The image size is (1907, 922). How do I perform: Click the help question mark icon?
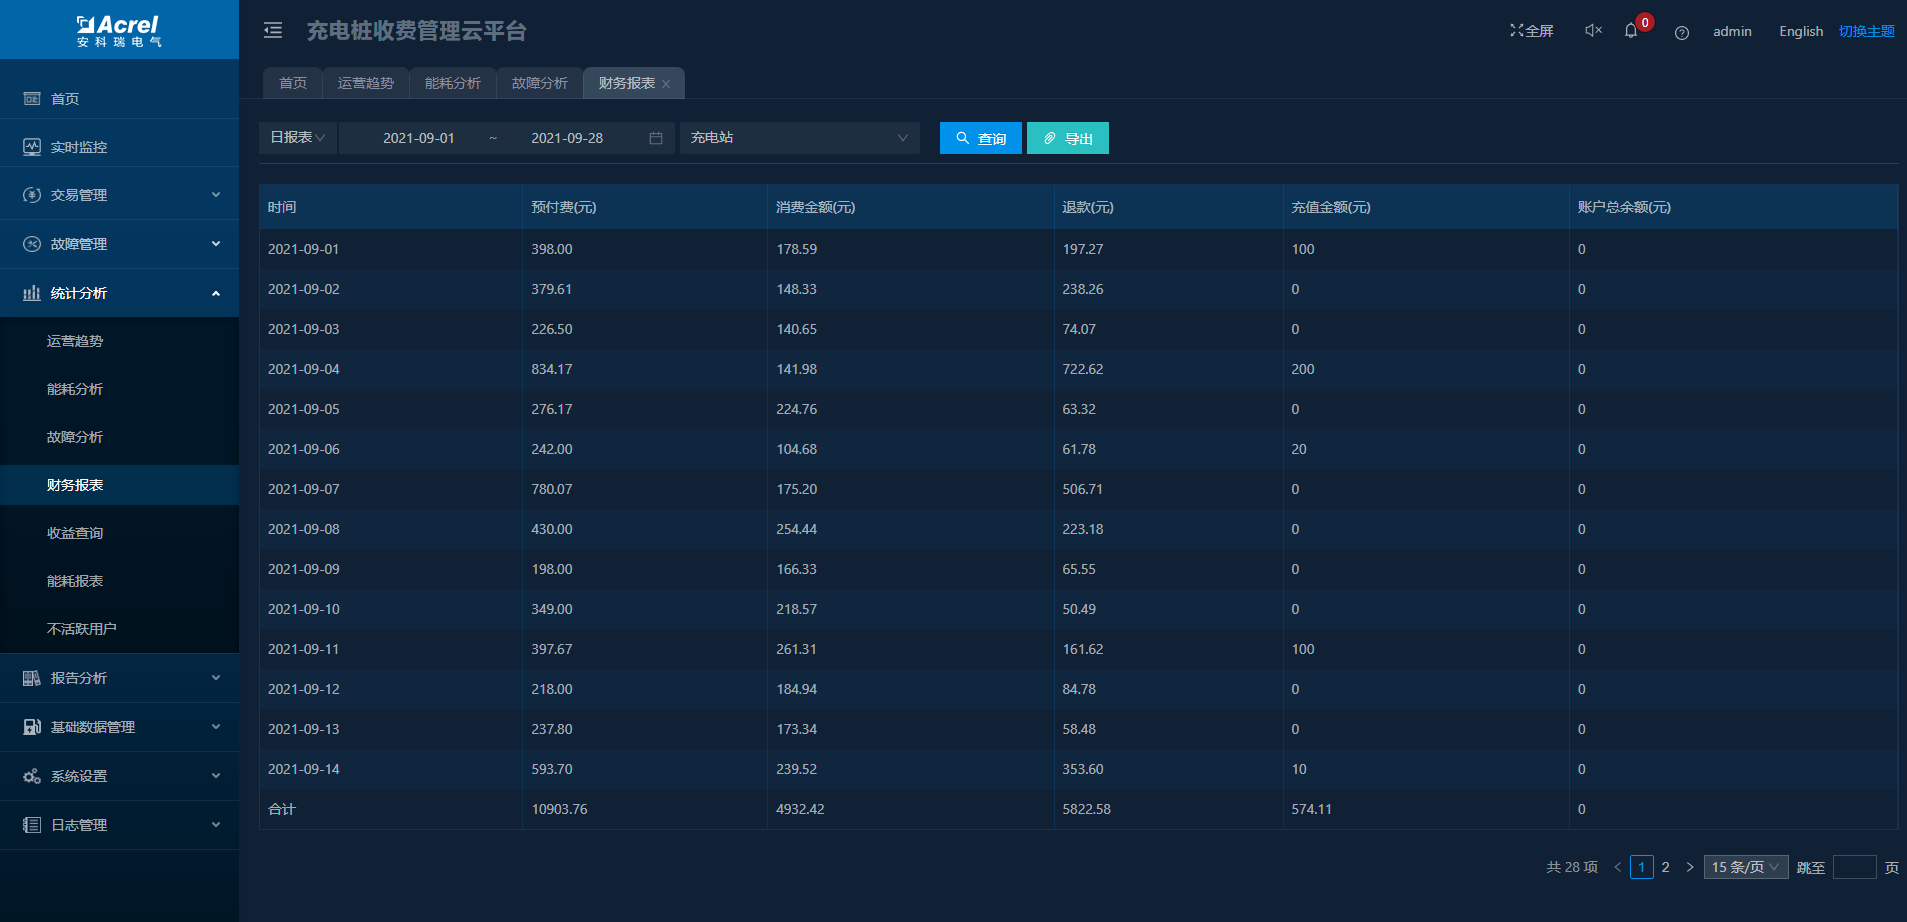[x=1682, y=33]
